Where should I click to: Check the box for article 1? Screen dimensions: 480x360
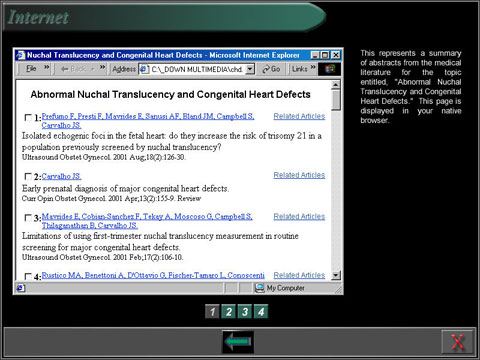(28, 117)
